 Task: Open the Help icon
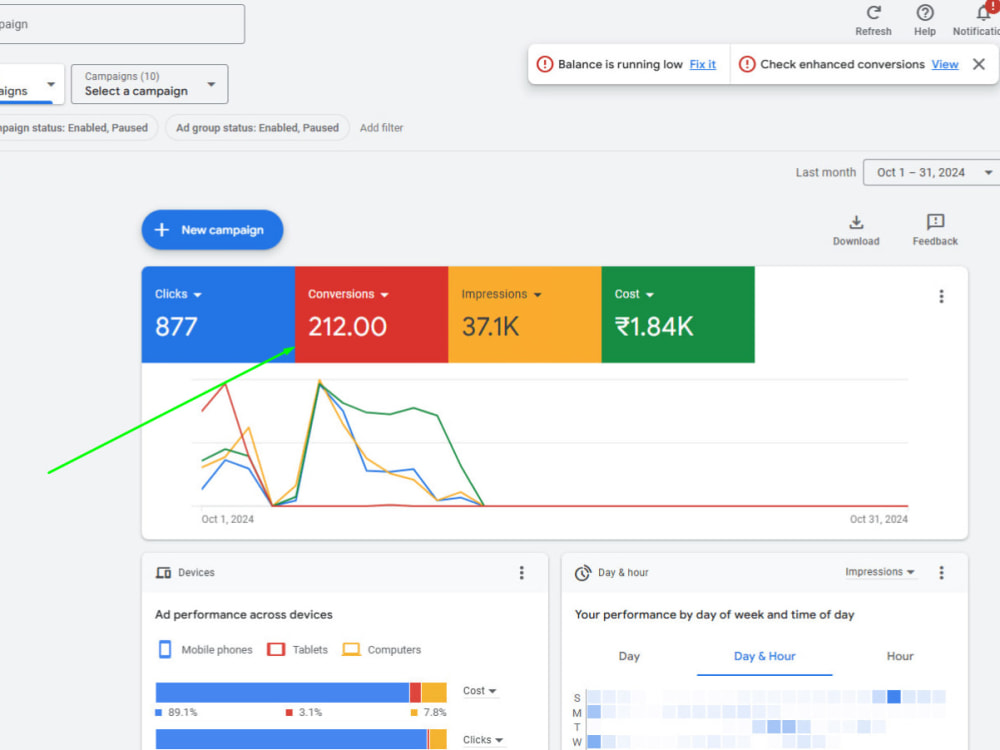tap(925, 13)
